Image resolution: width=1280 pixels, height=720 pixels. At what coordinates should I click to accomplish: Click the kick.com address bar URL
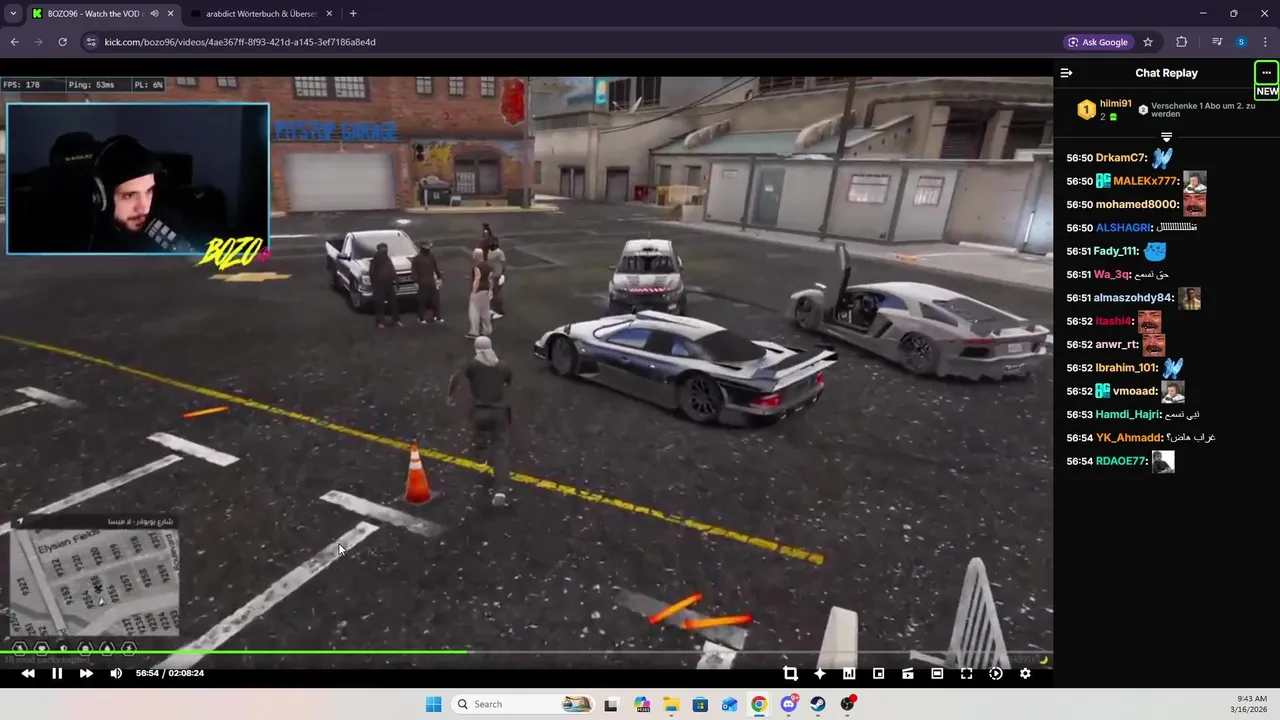click(240, 42)
